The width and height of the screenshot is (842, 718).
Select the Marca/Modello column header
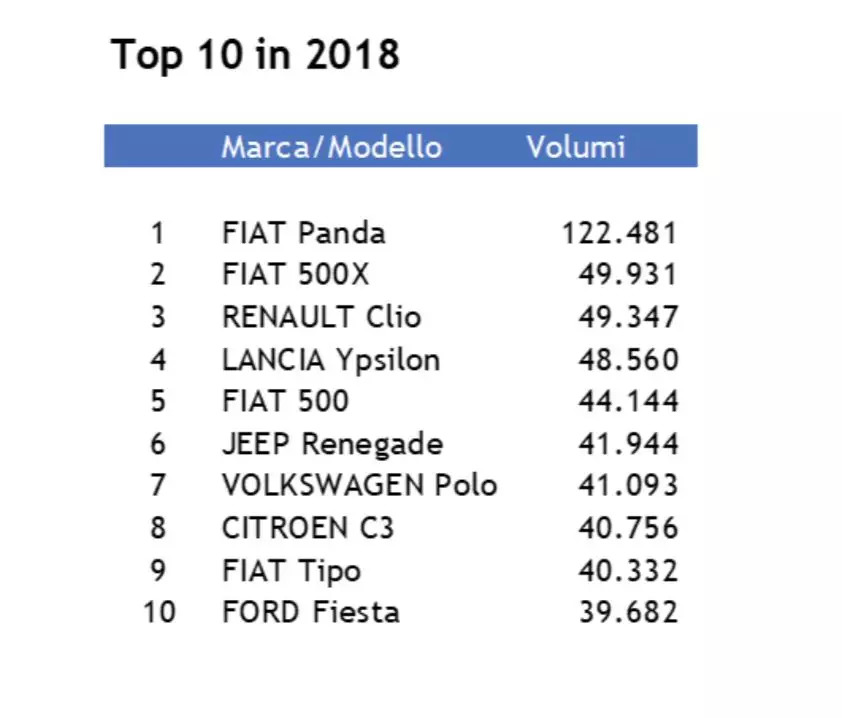(331, 147)
